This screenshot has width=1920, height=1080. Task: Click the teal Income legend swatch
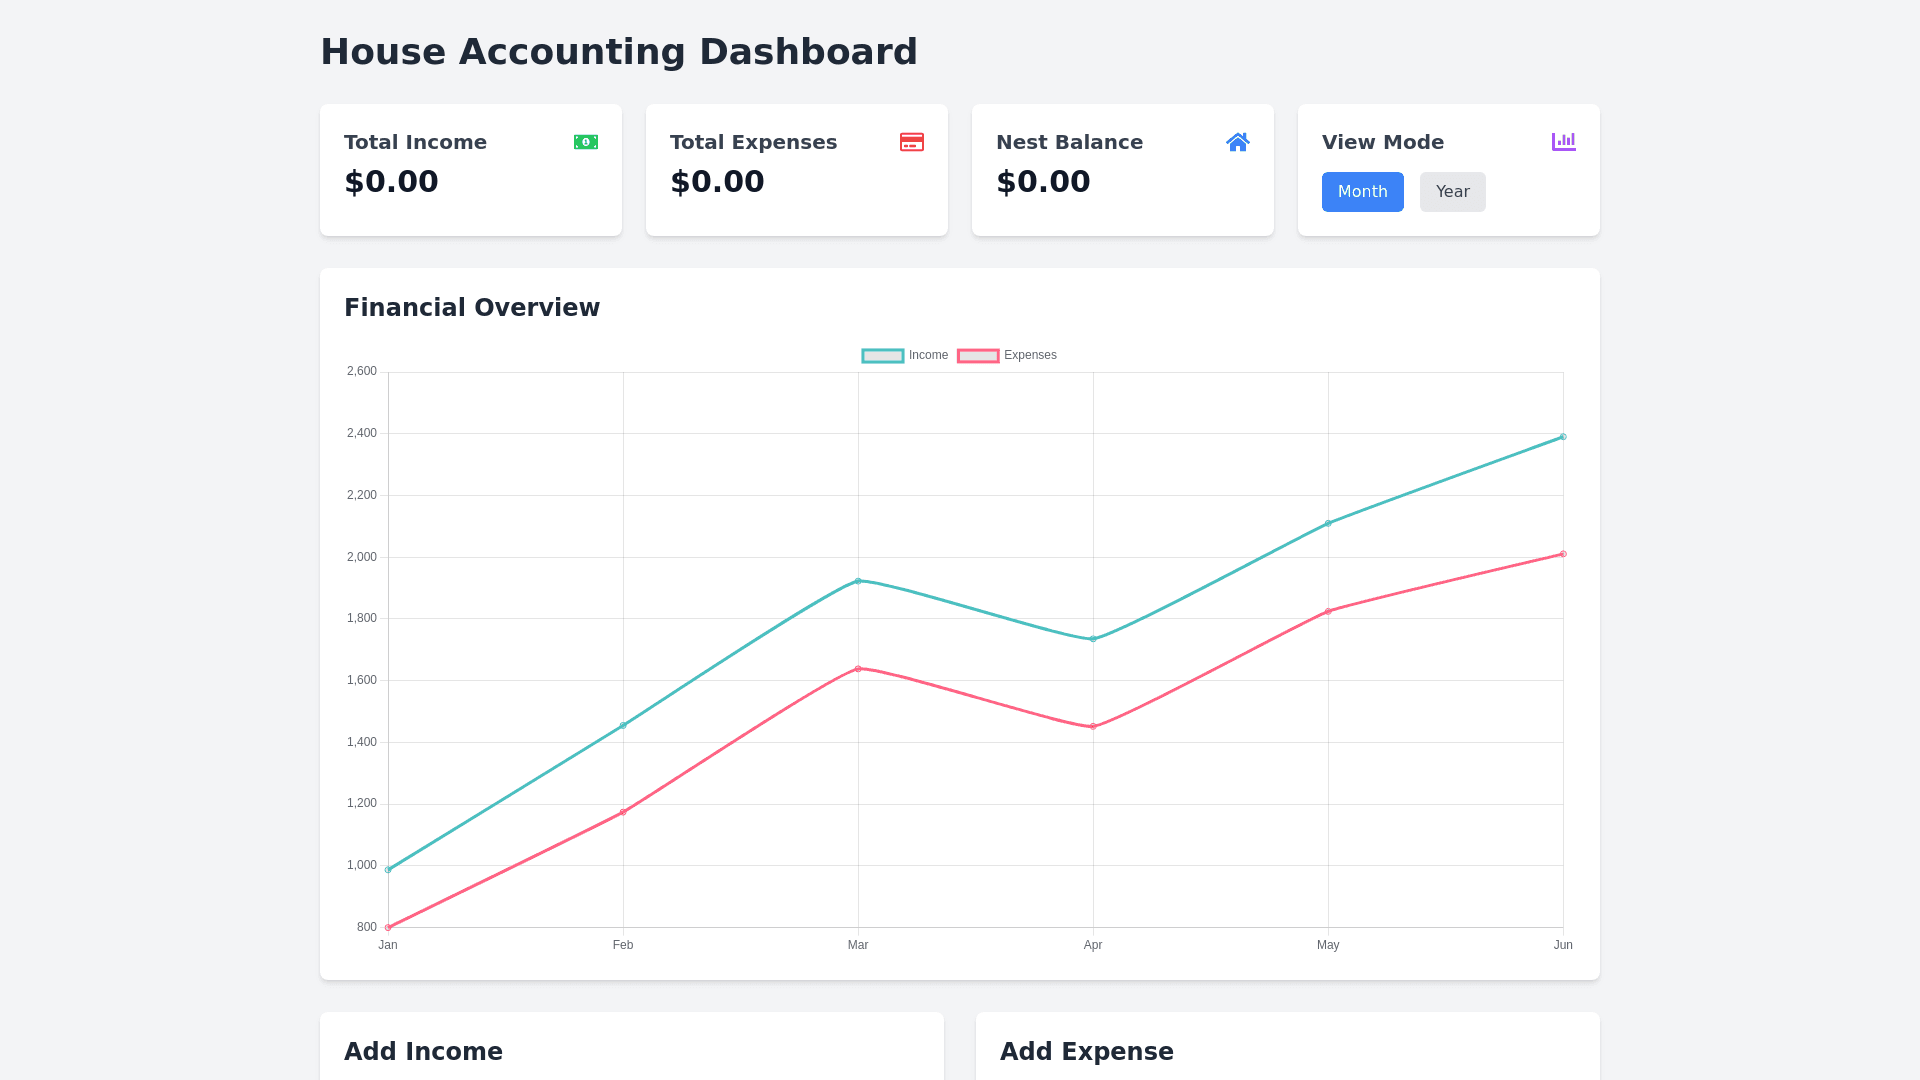click(x=883, y=356)
